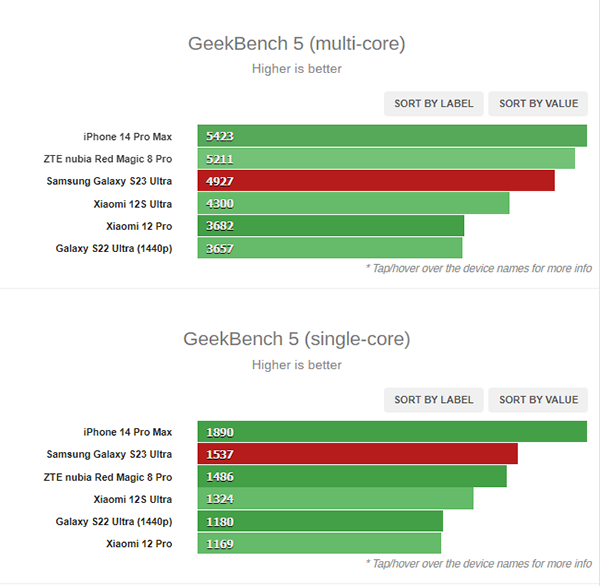Click Xiaomi 12 Pro label in multi-core chart

point(139,226)
